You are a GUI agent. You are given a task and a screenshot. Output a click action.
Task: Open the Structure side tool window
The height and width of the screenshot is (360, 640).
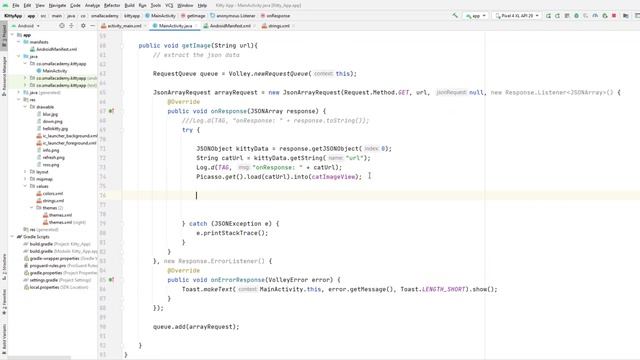click(4, 267)
